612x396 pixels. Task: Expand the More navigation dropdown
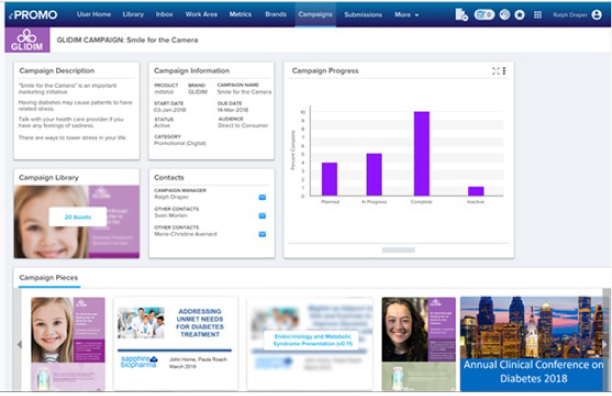point(406,15)
